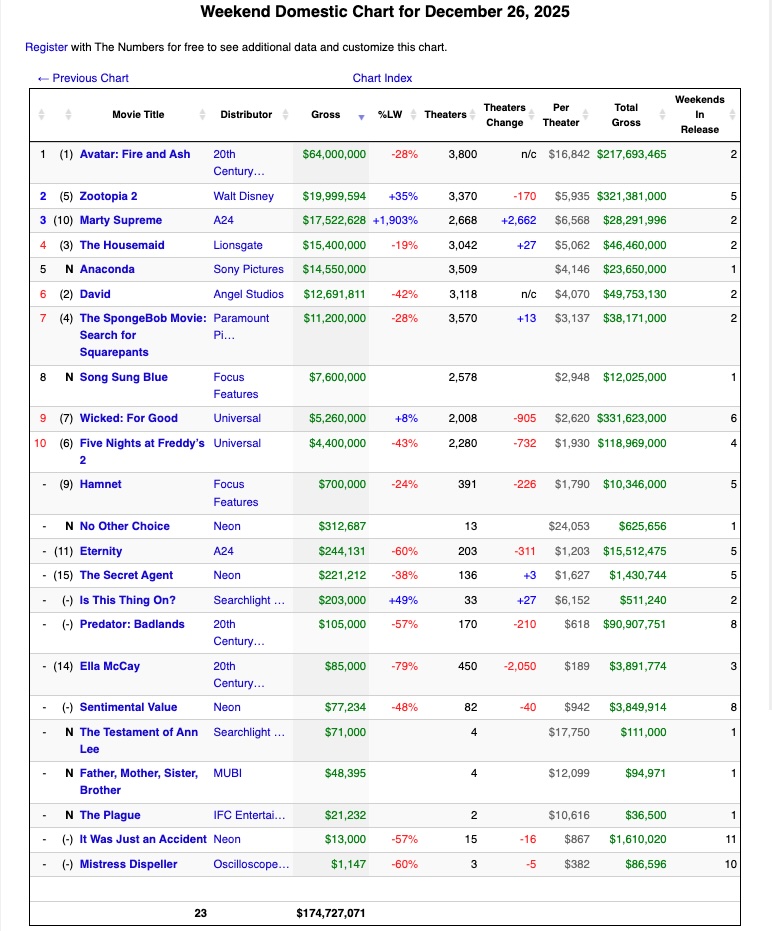This screenshot has width=772, height=931.
Task: Click the Marty Supreme title link
Action: click(121, 220)
